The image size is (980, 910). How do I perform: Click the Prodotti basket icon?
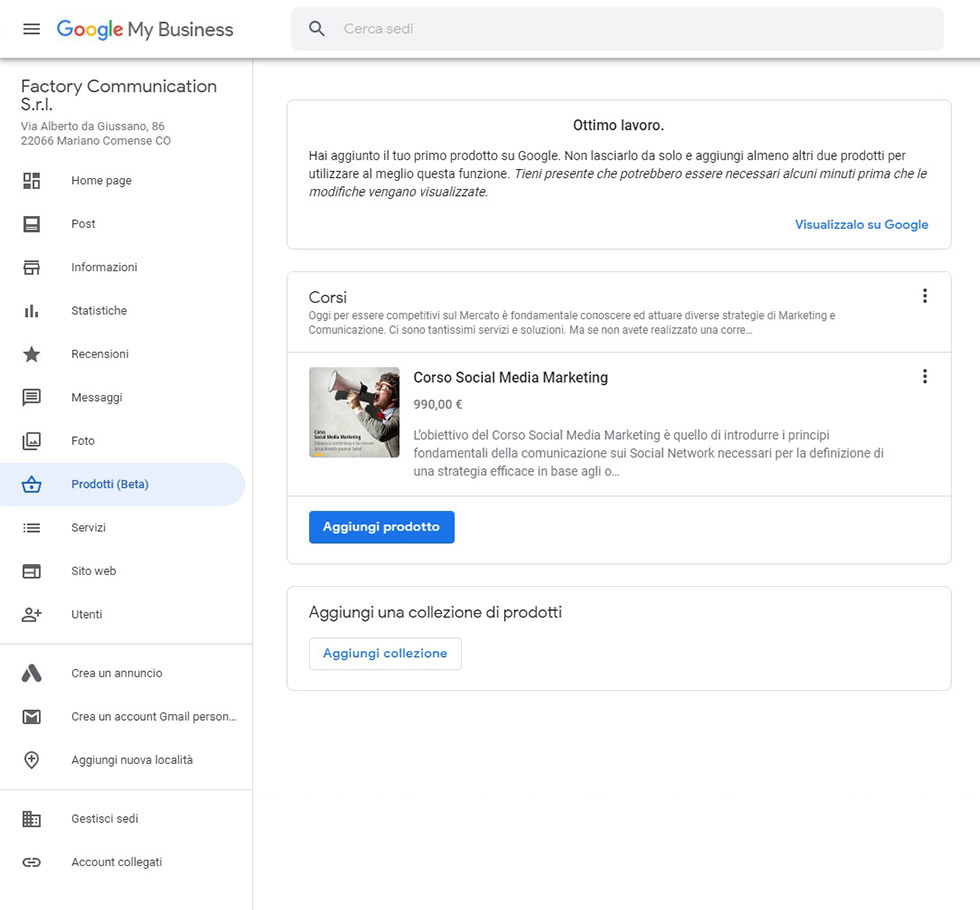(31, 484)
